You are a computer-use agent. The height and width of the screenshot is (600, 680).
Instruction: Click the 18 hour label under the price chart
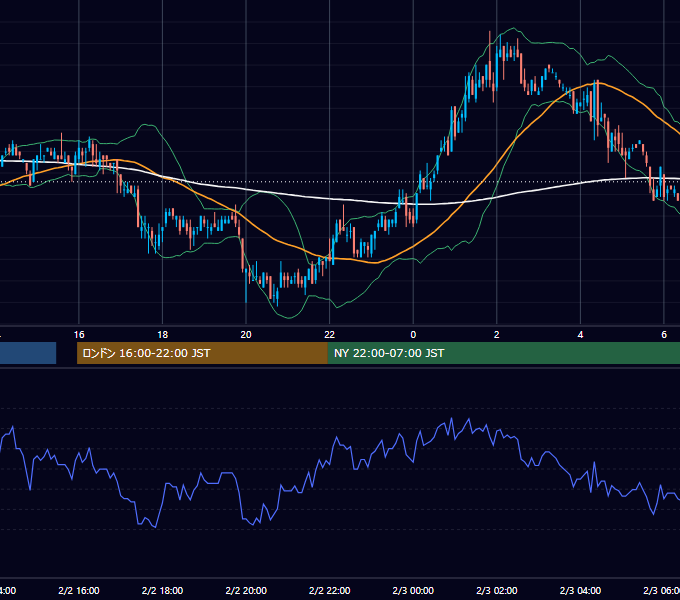(163, 335)
